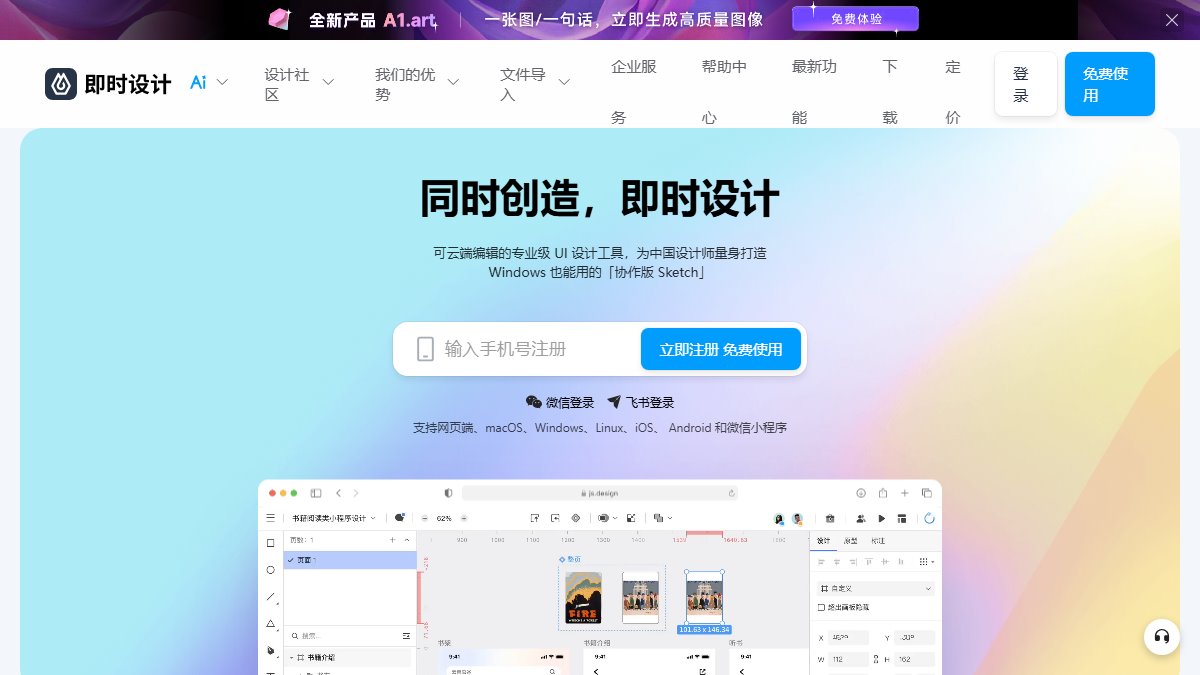Click the FIRE poster thumbnail on canvas
Screen dimensions: 1200x675
point(583,598)
